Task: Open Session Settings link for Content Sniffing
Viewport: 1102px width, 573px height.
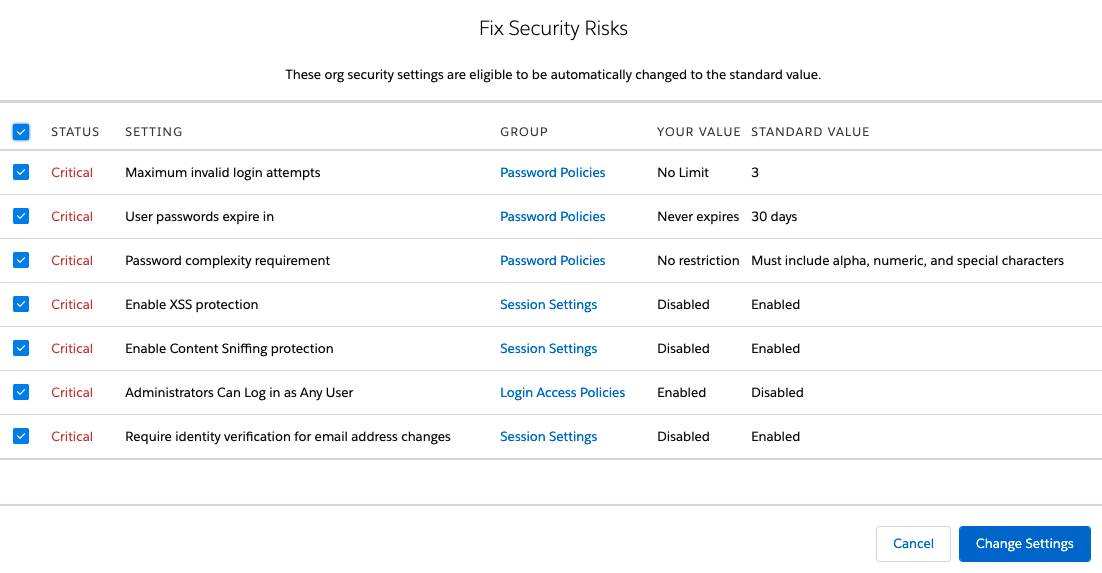Action: click(548, 349)
